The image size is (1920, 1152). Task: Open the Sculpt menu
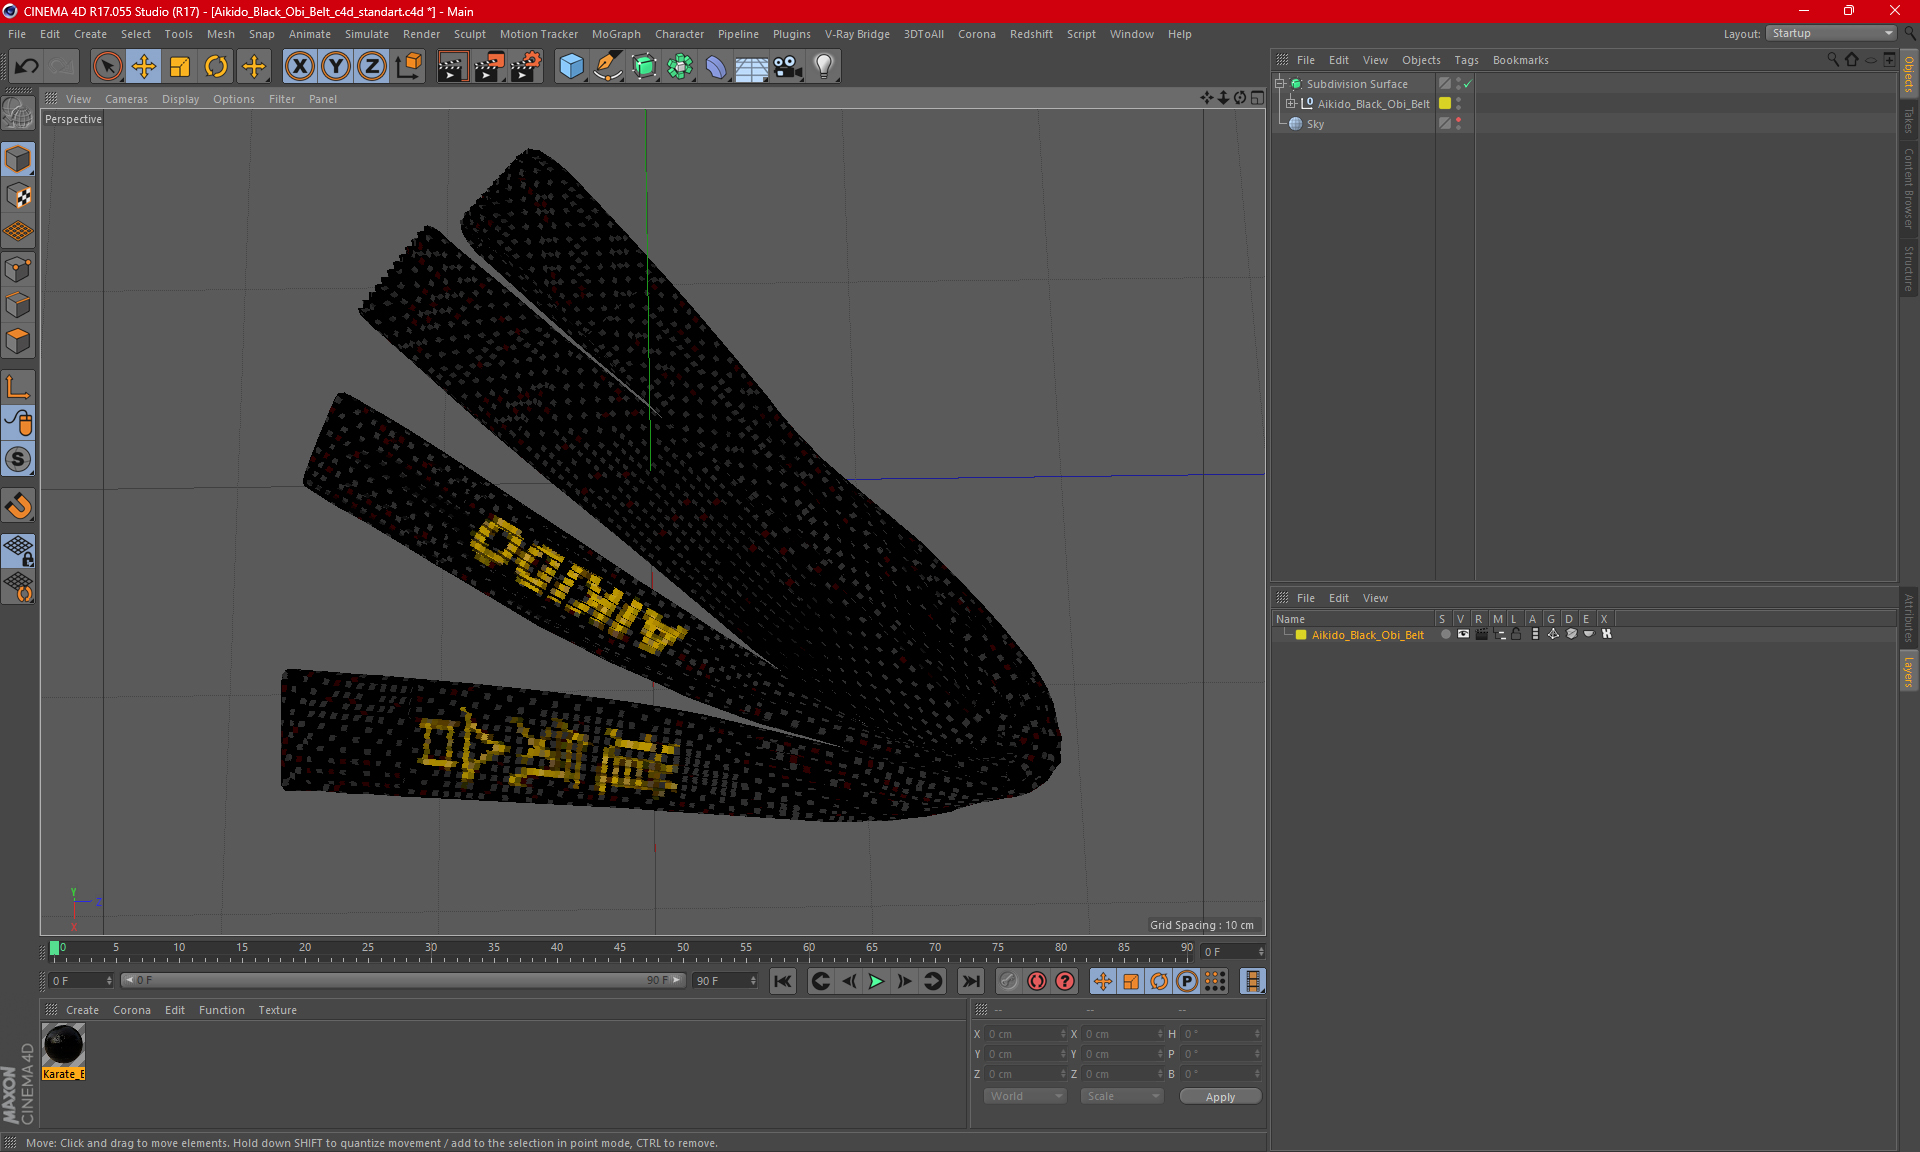pos(469,34)
